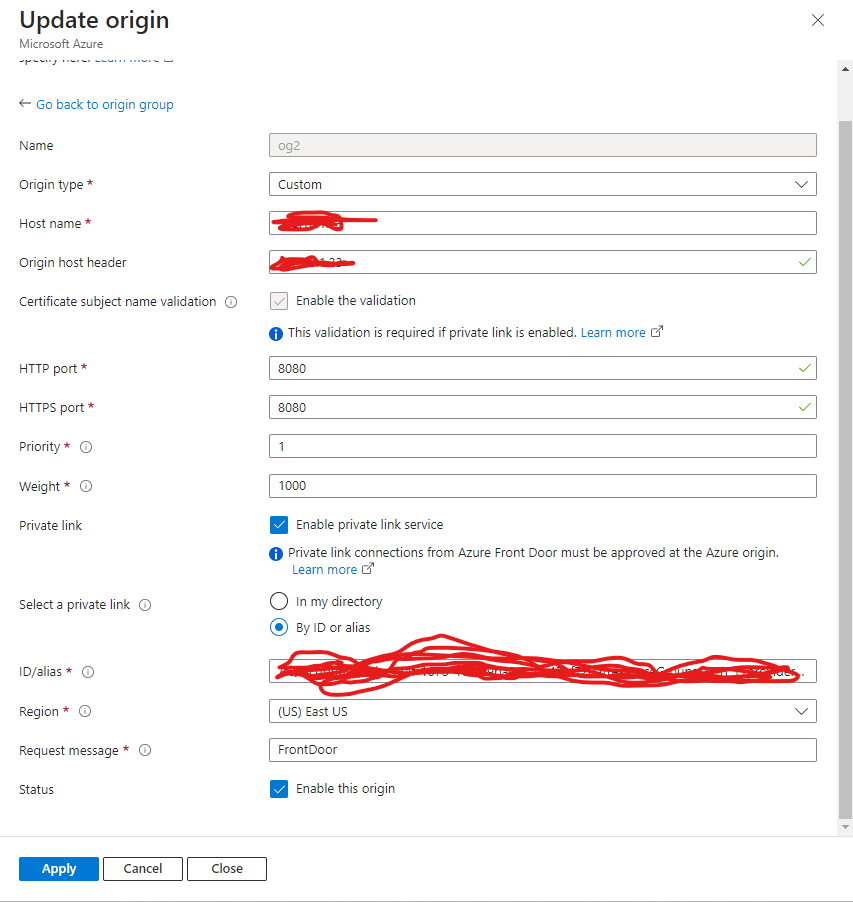The width and height of the screenshot is (853, 902).
Task: Click the ID/alias input field
Action: 542,671
